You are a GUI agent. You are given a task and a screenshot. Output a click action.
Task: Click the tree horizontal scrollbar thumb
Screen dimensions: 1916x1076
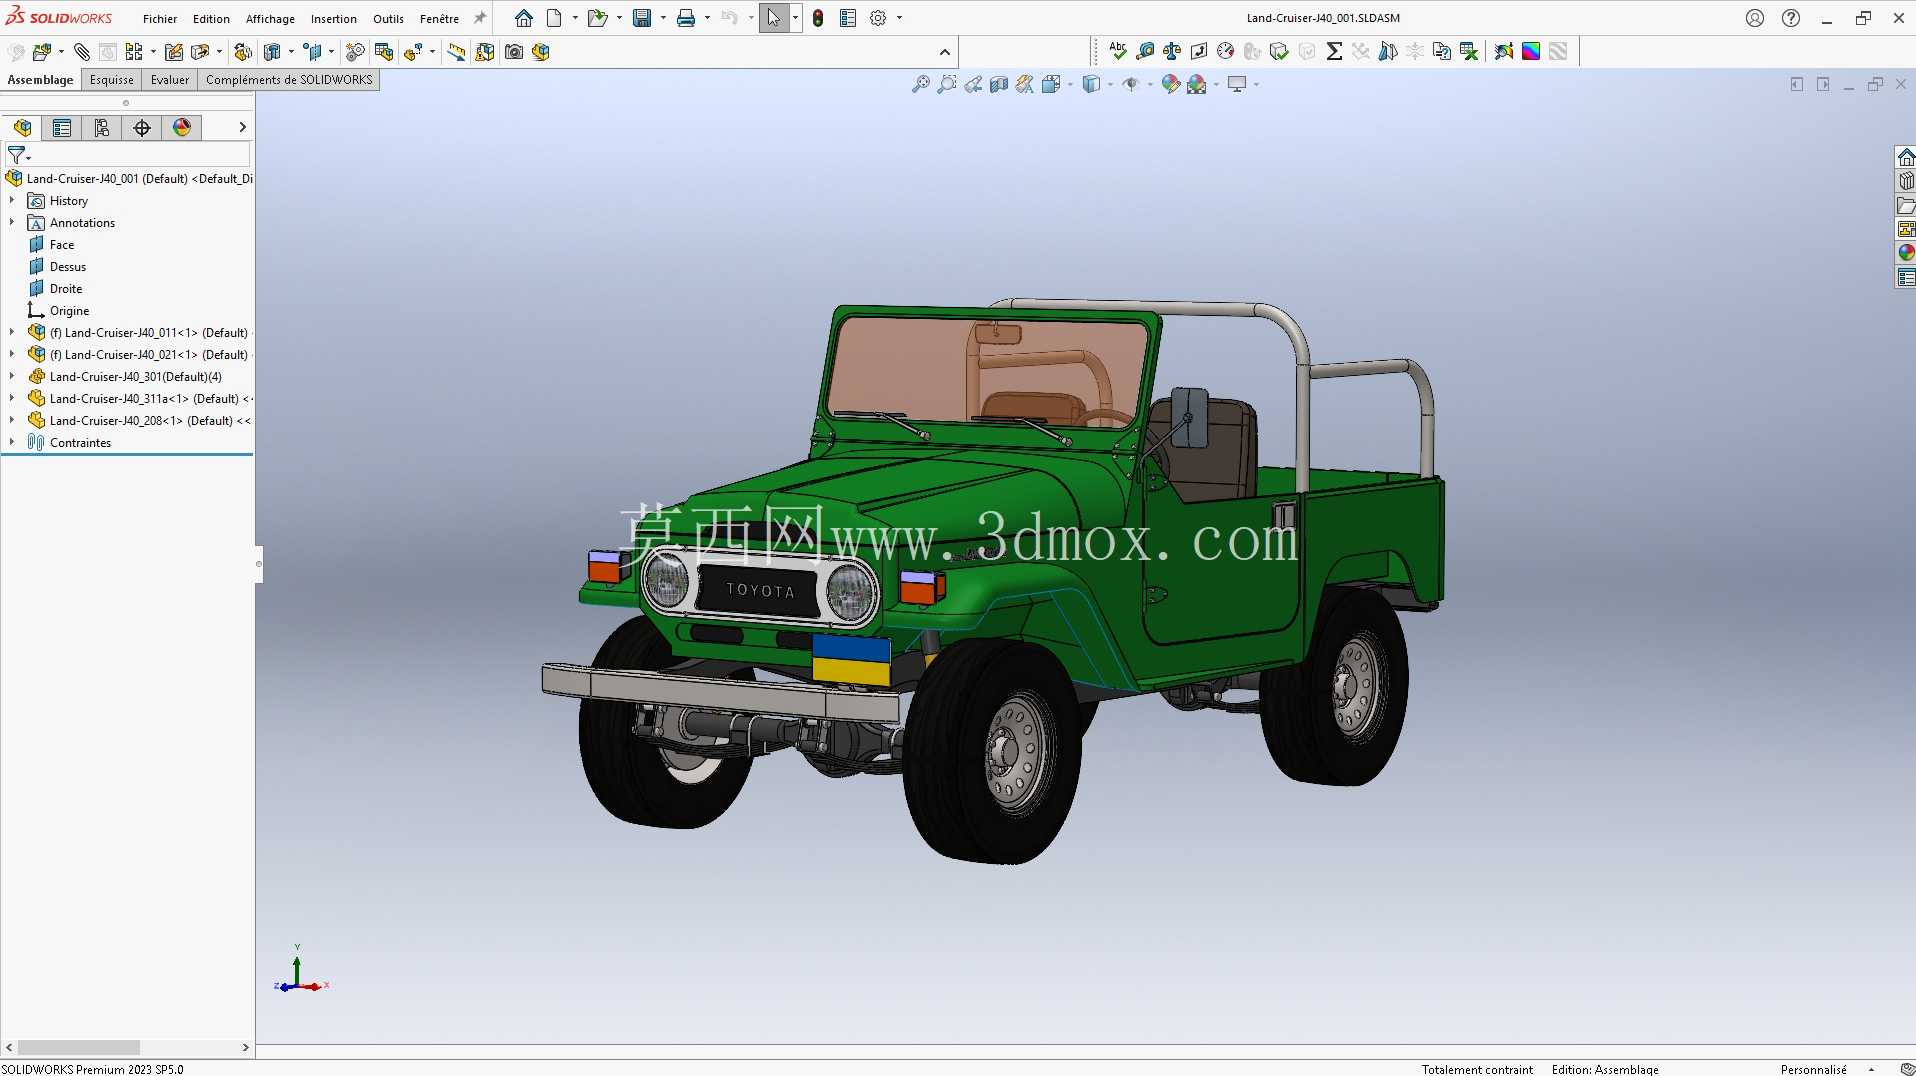[x=79, y=1047]
